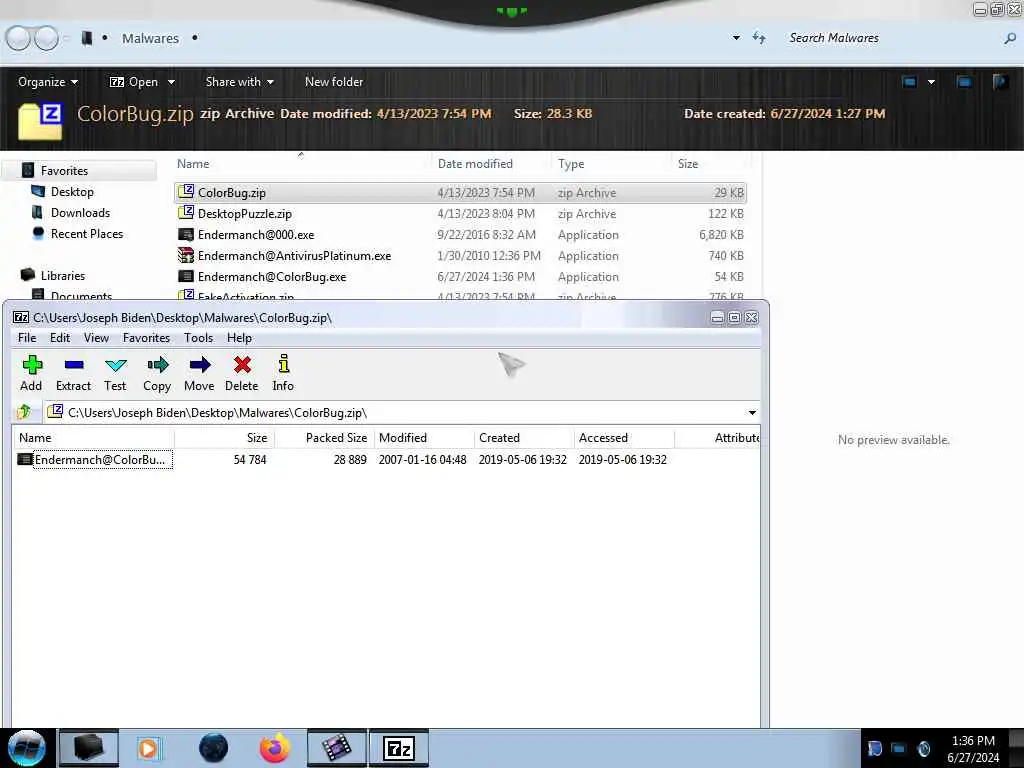Click the Explorer Forward navigation button

[x=46, y=38]
